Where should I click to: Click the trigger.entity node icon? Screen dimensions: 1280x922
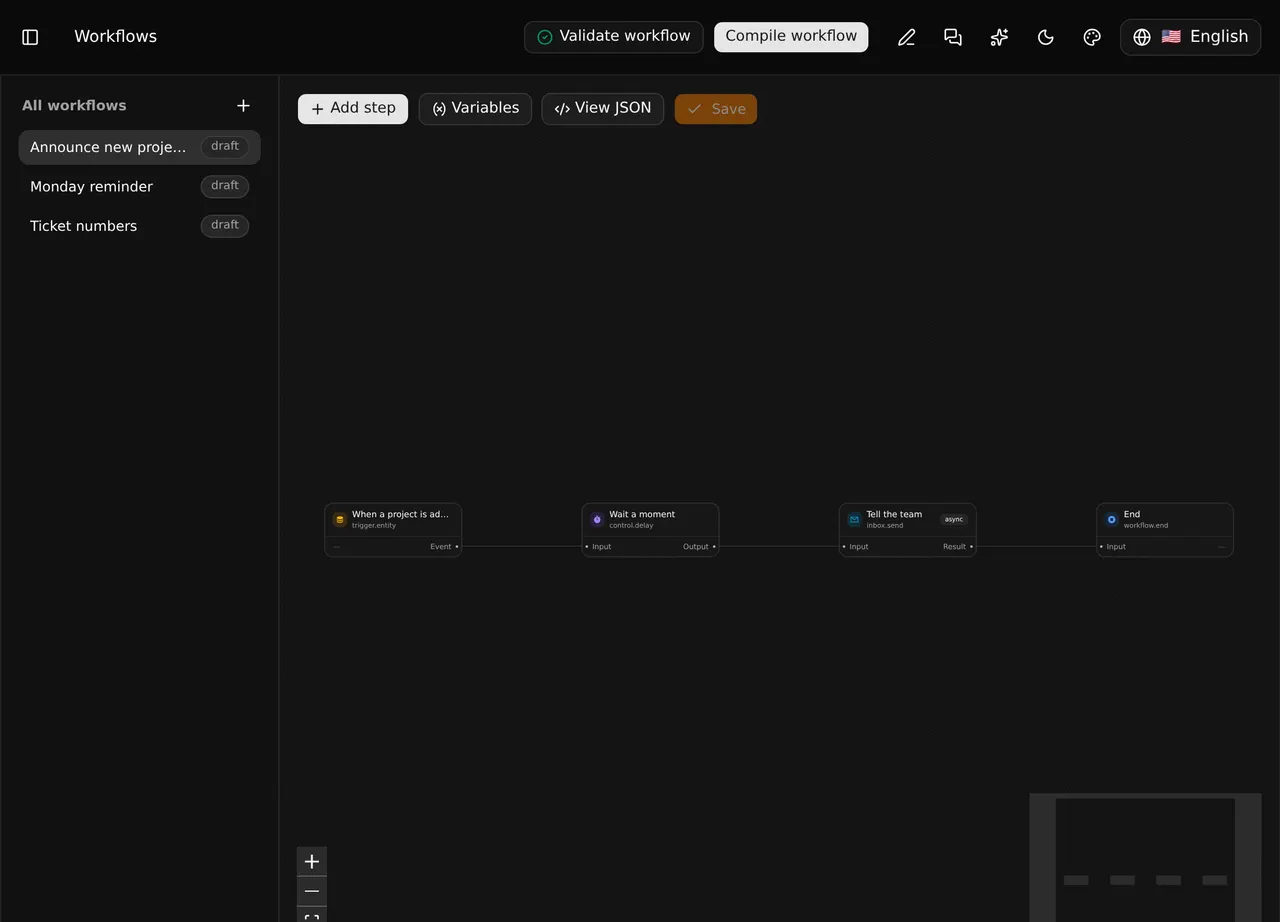tap(340, 520)
